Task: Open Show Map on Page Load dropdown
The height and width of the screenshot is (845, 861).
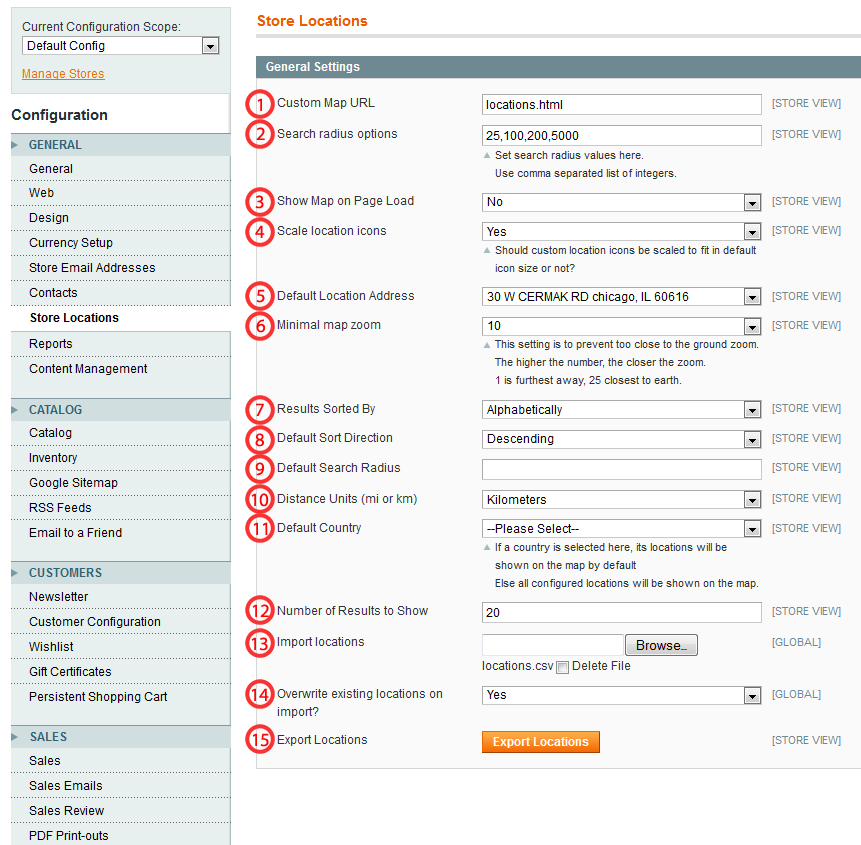Action: [x=622, y=202]
